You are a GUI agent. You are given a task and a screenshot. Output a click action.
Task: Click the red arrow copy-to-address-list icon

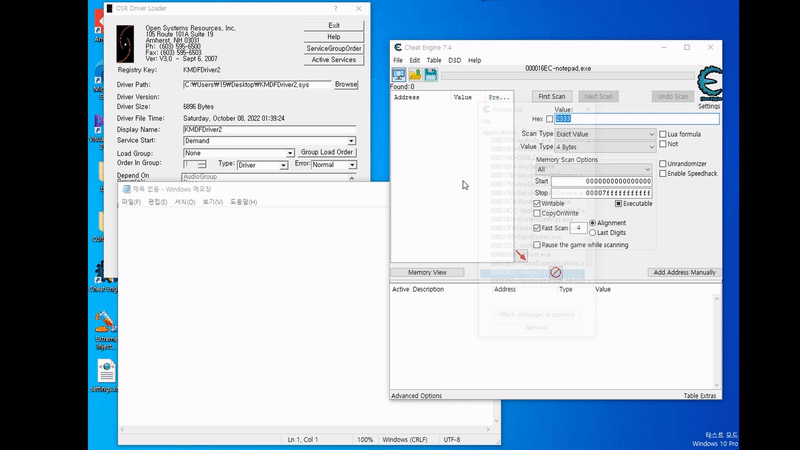[520, 255]
